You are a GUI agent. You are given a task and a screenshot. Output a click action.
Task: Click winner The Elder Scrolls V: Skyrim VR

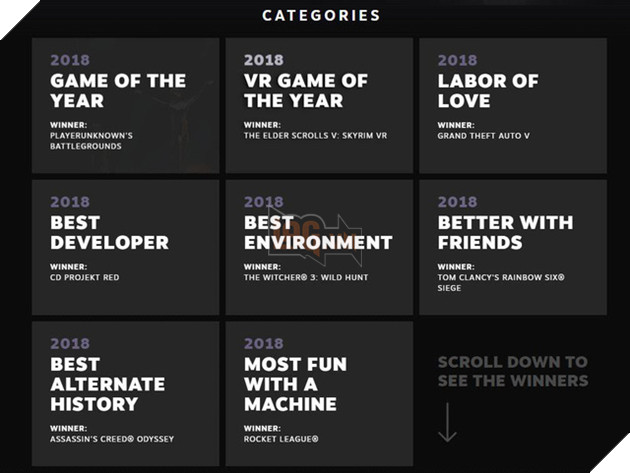pyautogui.click(x=315, y=136)
